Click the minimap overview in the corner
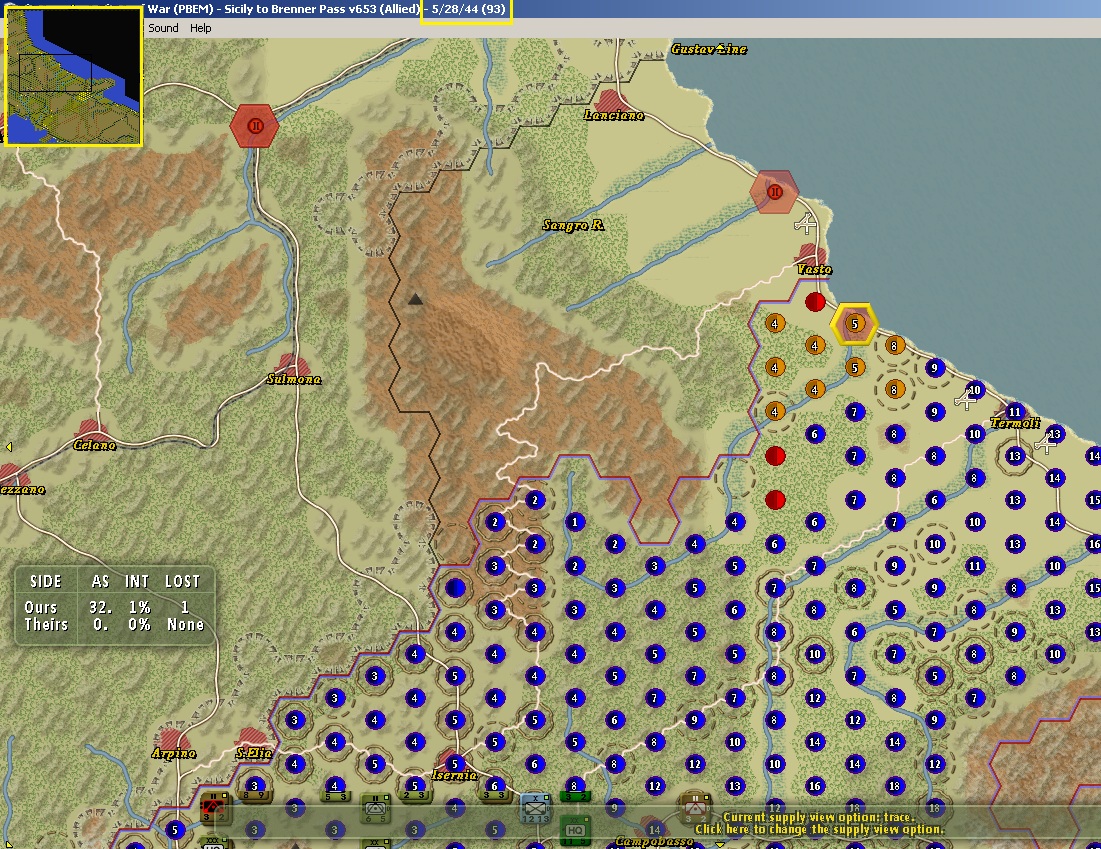The height and width of the screenshot is (849, 1101). pyautogui.click(x=73, y=76)
